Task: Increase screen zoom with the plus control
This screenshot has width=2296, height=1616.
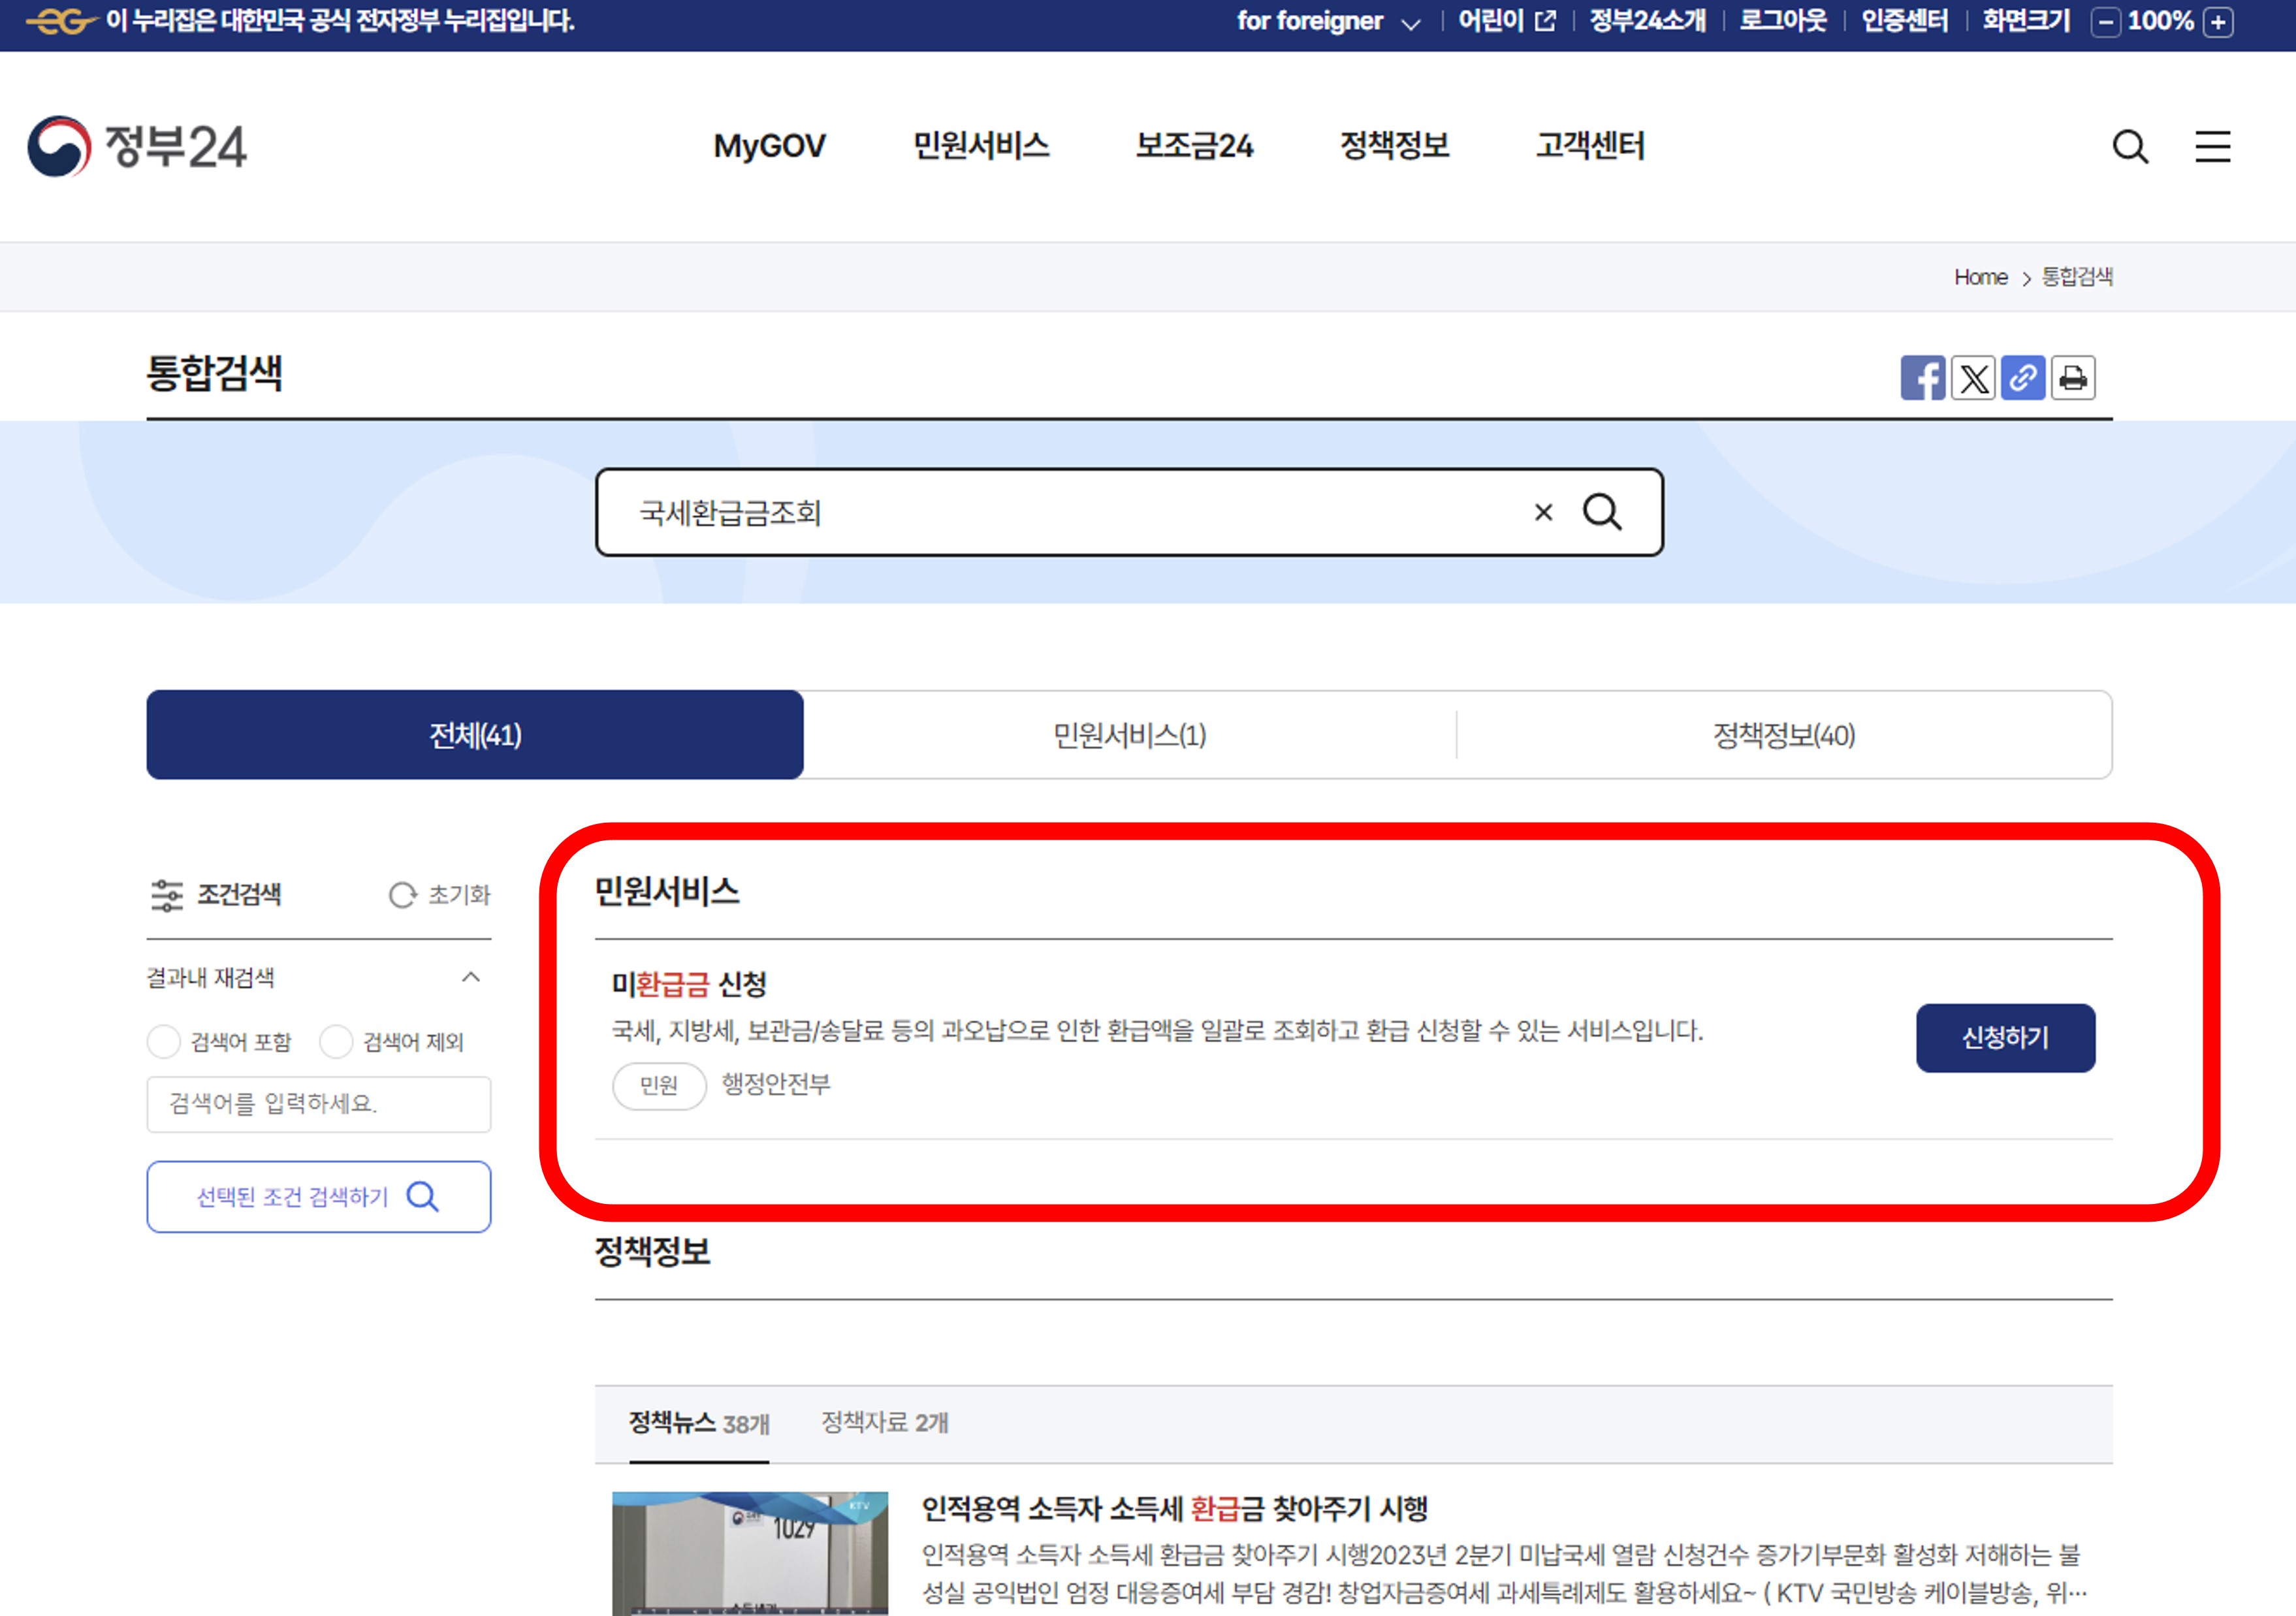Action: 2218,21
